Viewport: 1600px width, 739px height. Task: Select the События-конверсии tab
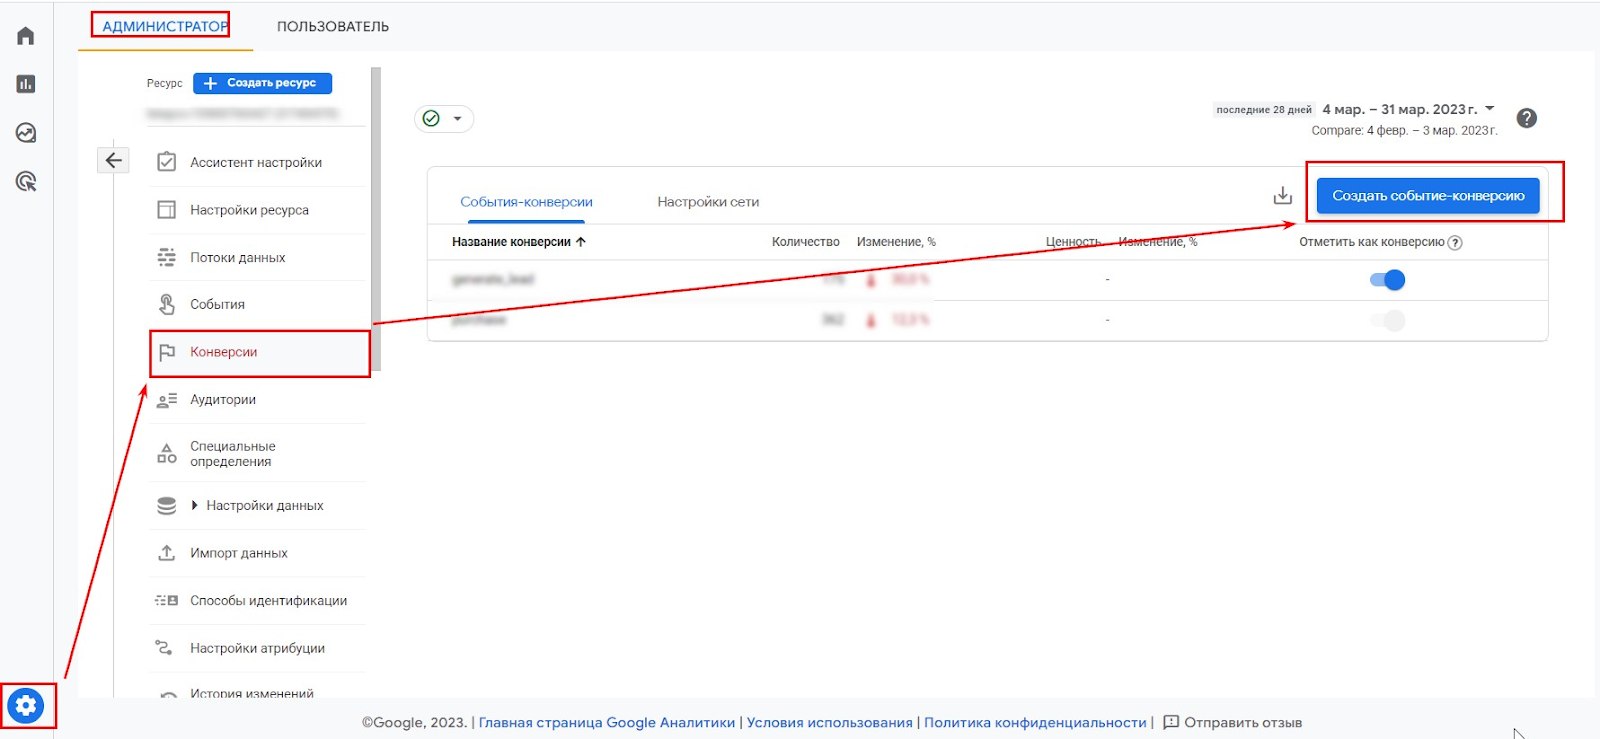click(526, 202)
